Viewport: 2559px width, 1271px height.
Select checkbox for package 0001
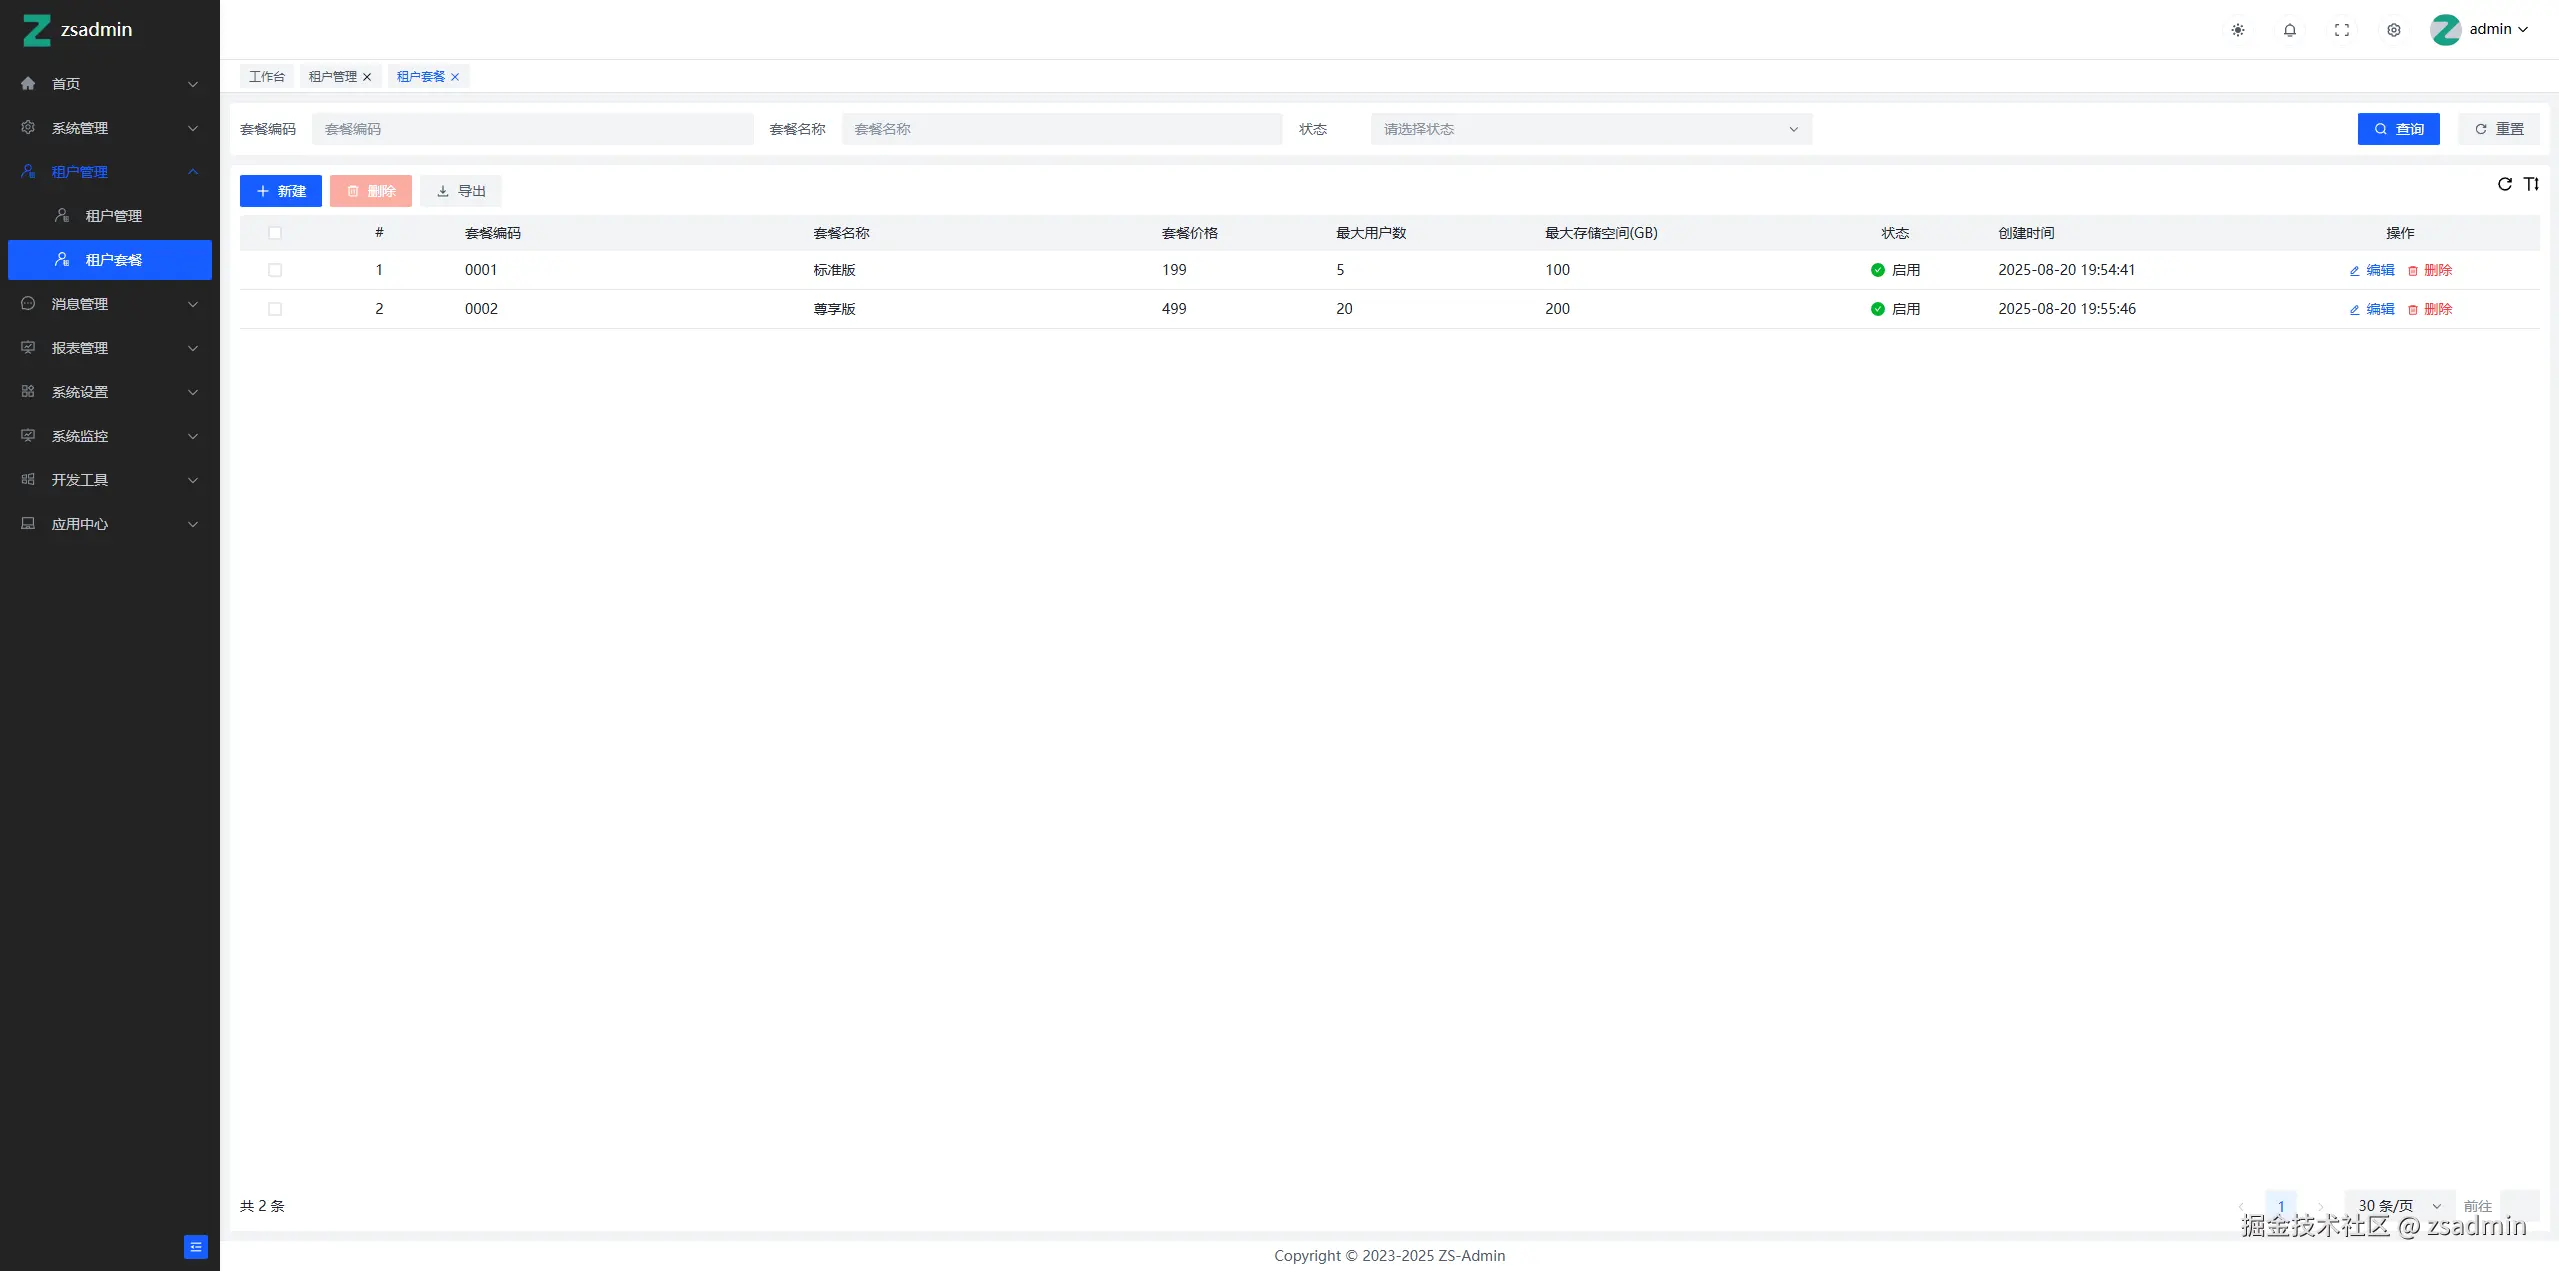pyautogui.click(x=275, y=270)
